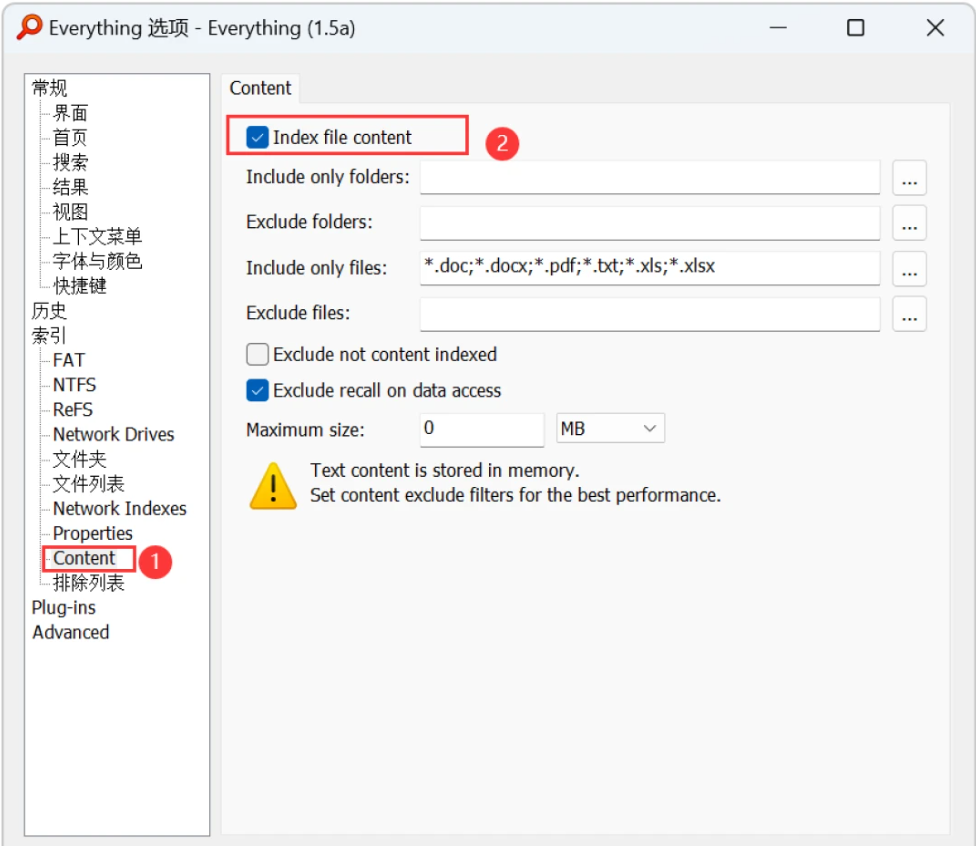Open 文件列表 index settings
The width and height of the screenshot is (976, 846).
coord(88,484)
